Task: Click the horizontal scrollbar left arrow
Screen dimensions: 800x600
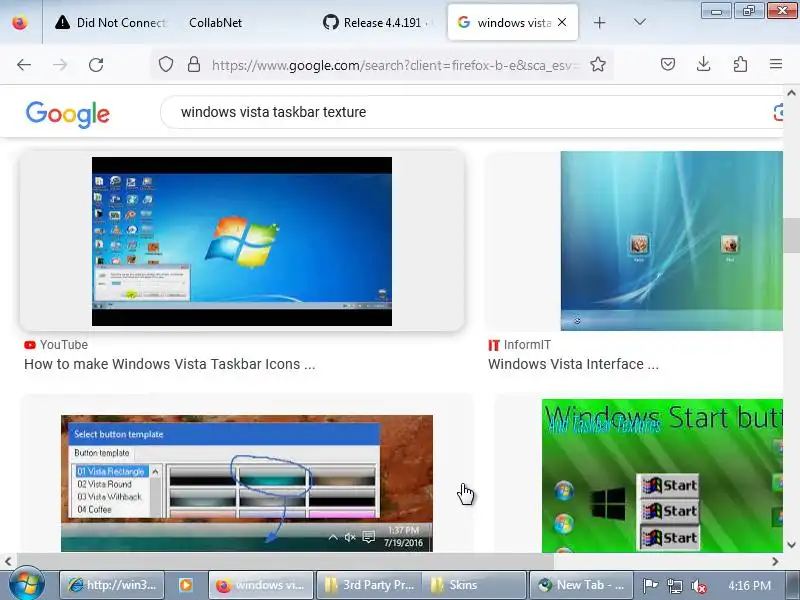Action: click(x=8, y=561)
